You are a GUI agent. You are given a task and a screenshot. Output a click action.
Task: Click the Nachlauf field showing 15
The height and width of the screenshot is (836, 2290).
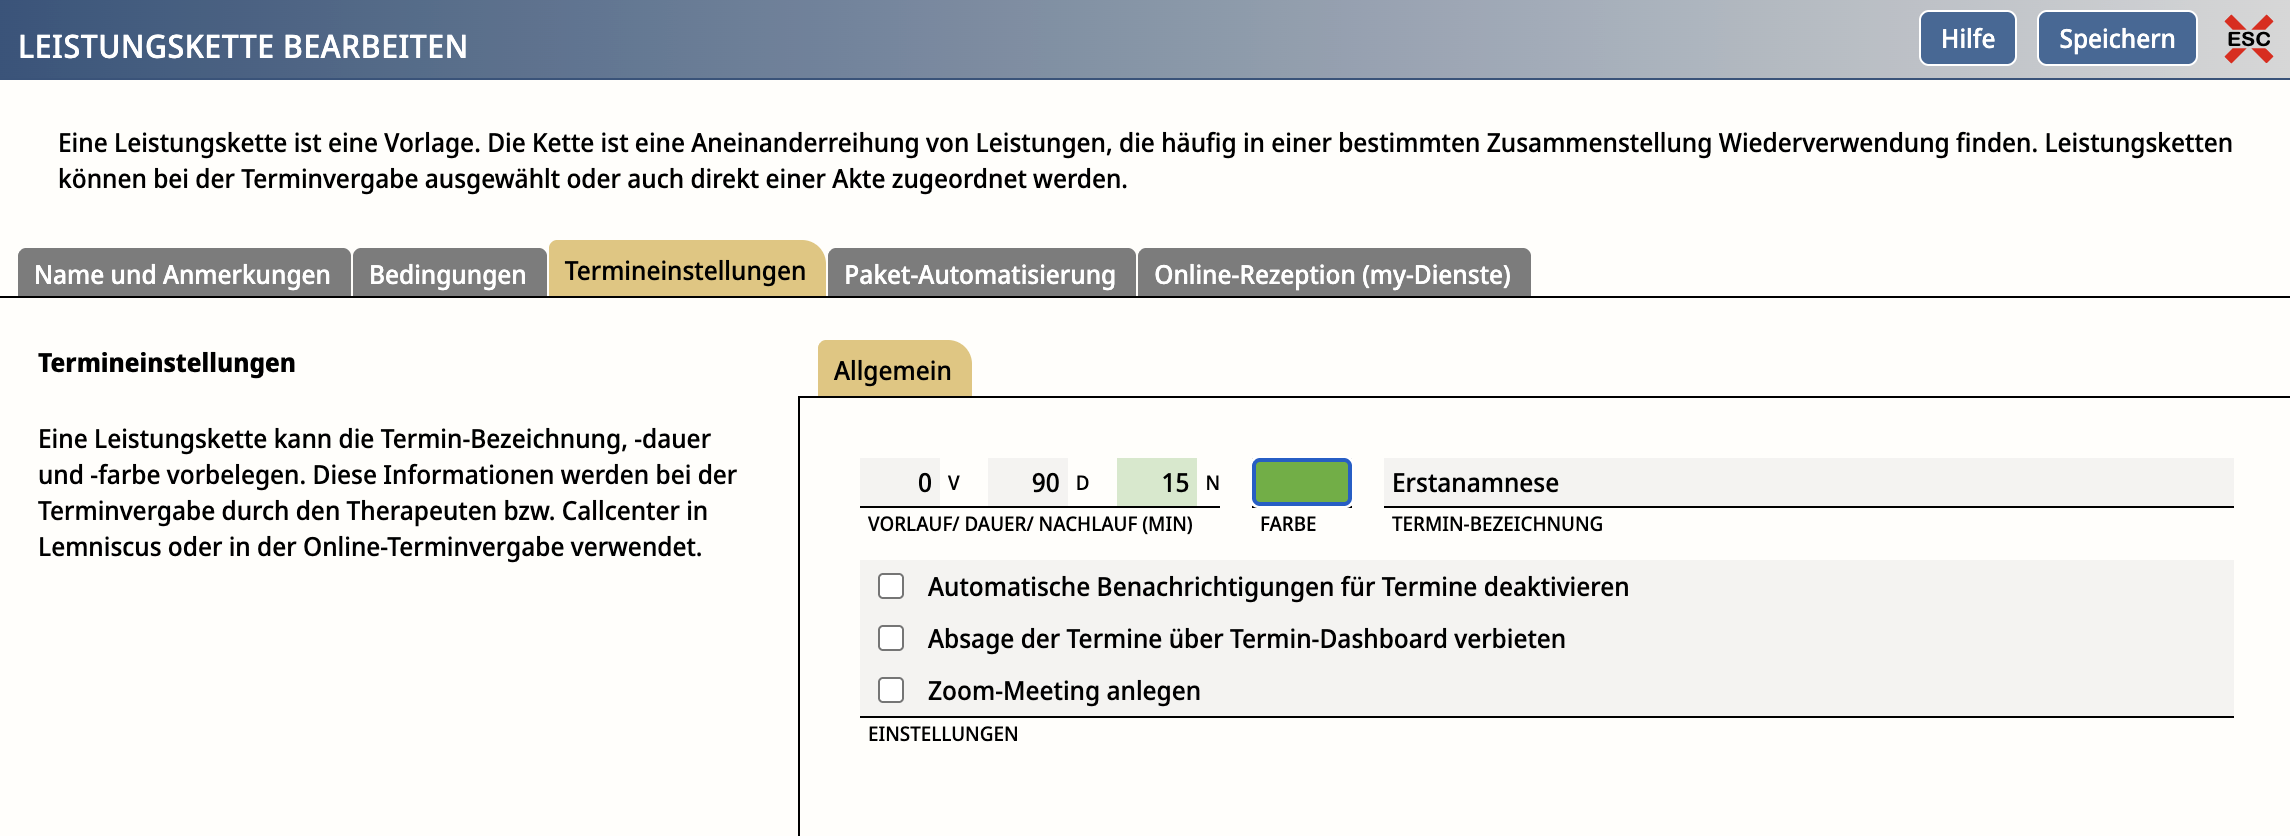[x=1156, y=483]
